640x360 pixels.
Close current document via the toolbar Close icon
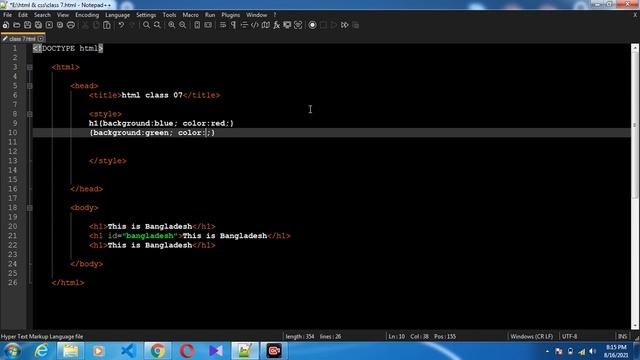[49, 25]
